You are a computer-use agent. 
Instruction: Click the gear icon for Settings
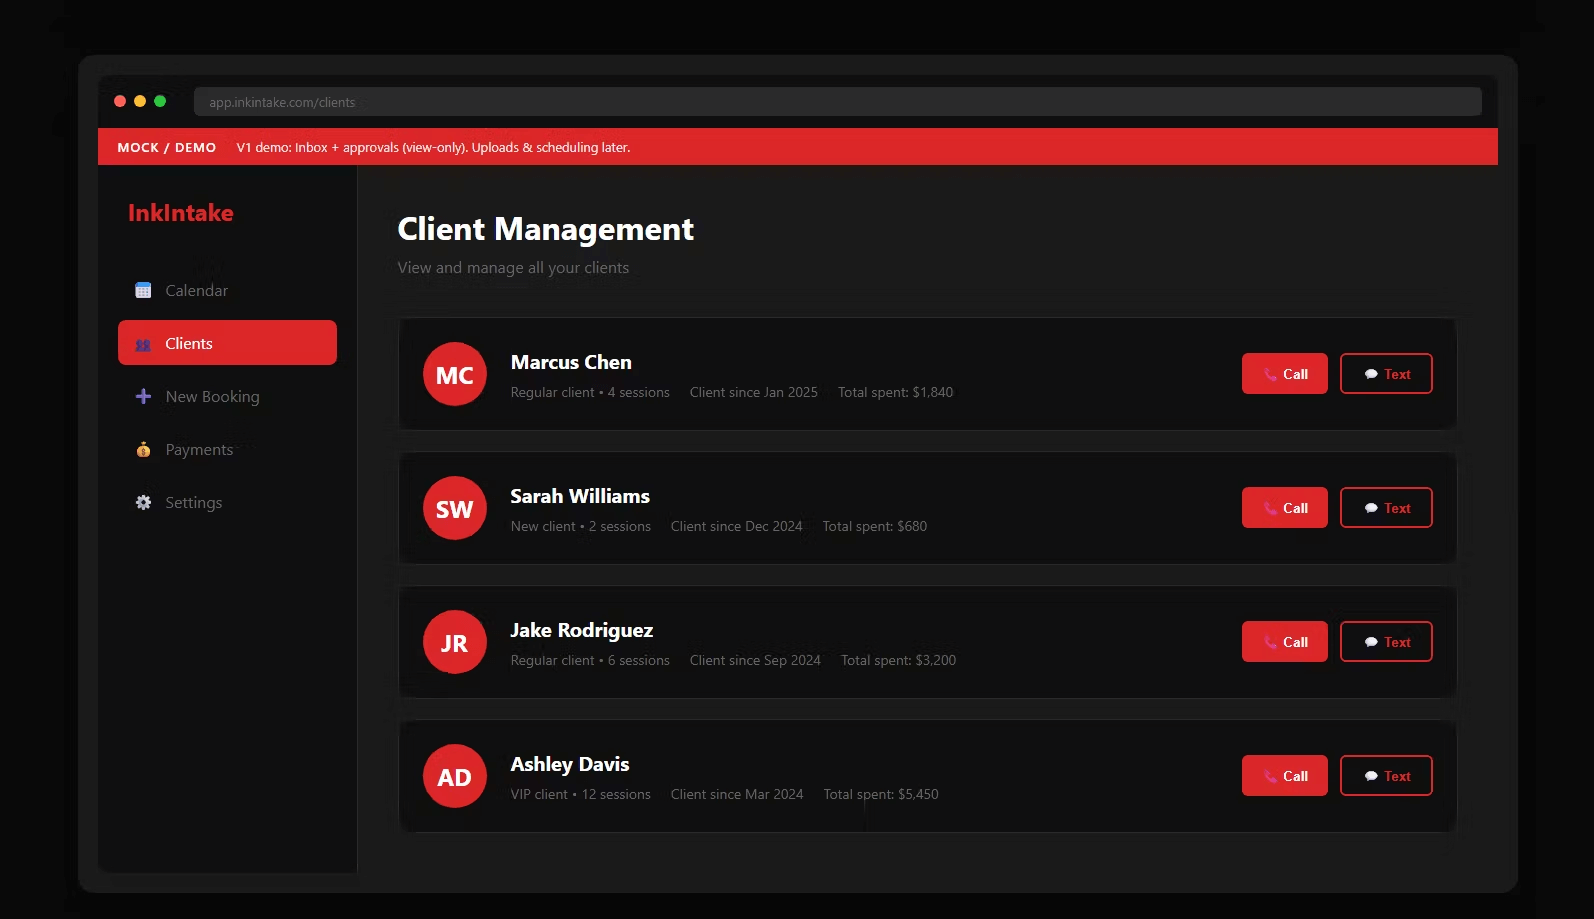[143, 503]
